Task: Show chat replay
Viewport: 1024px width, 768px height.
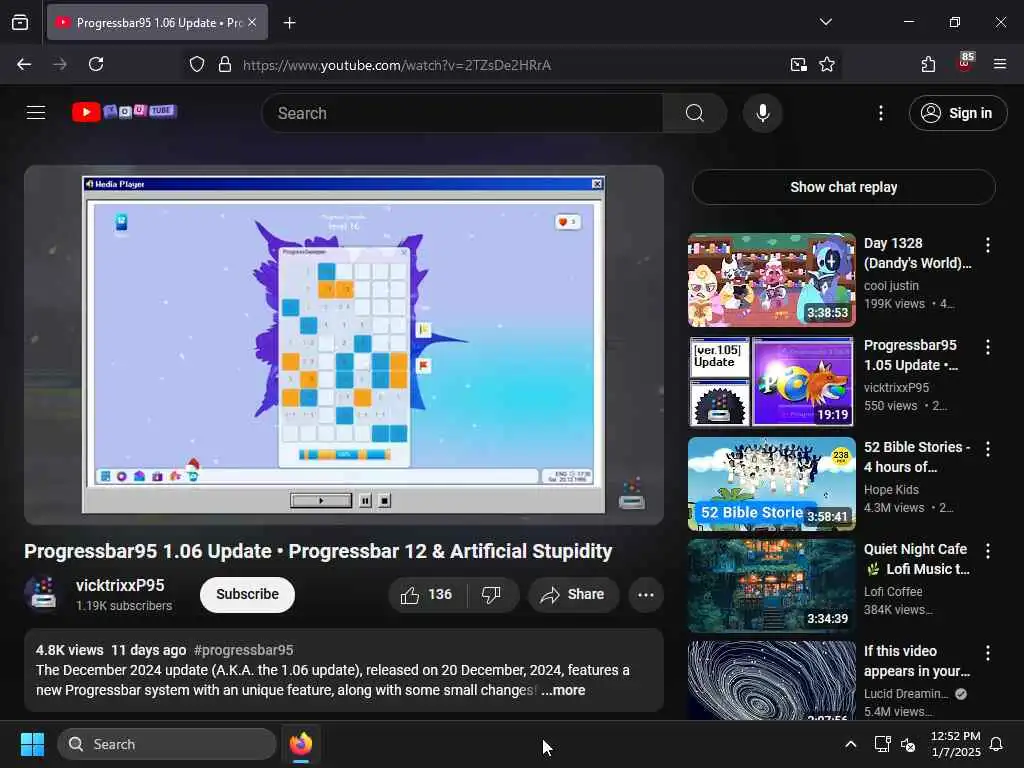Action: point(843,187)
